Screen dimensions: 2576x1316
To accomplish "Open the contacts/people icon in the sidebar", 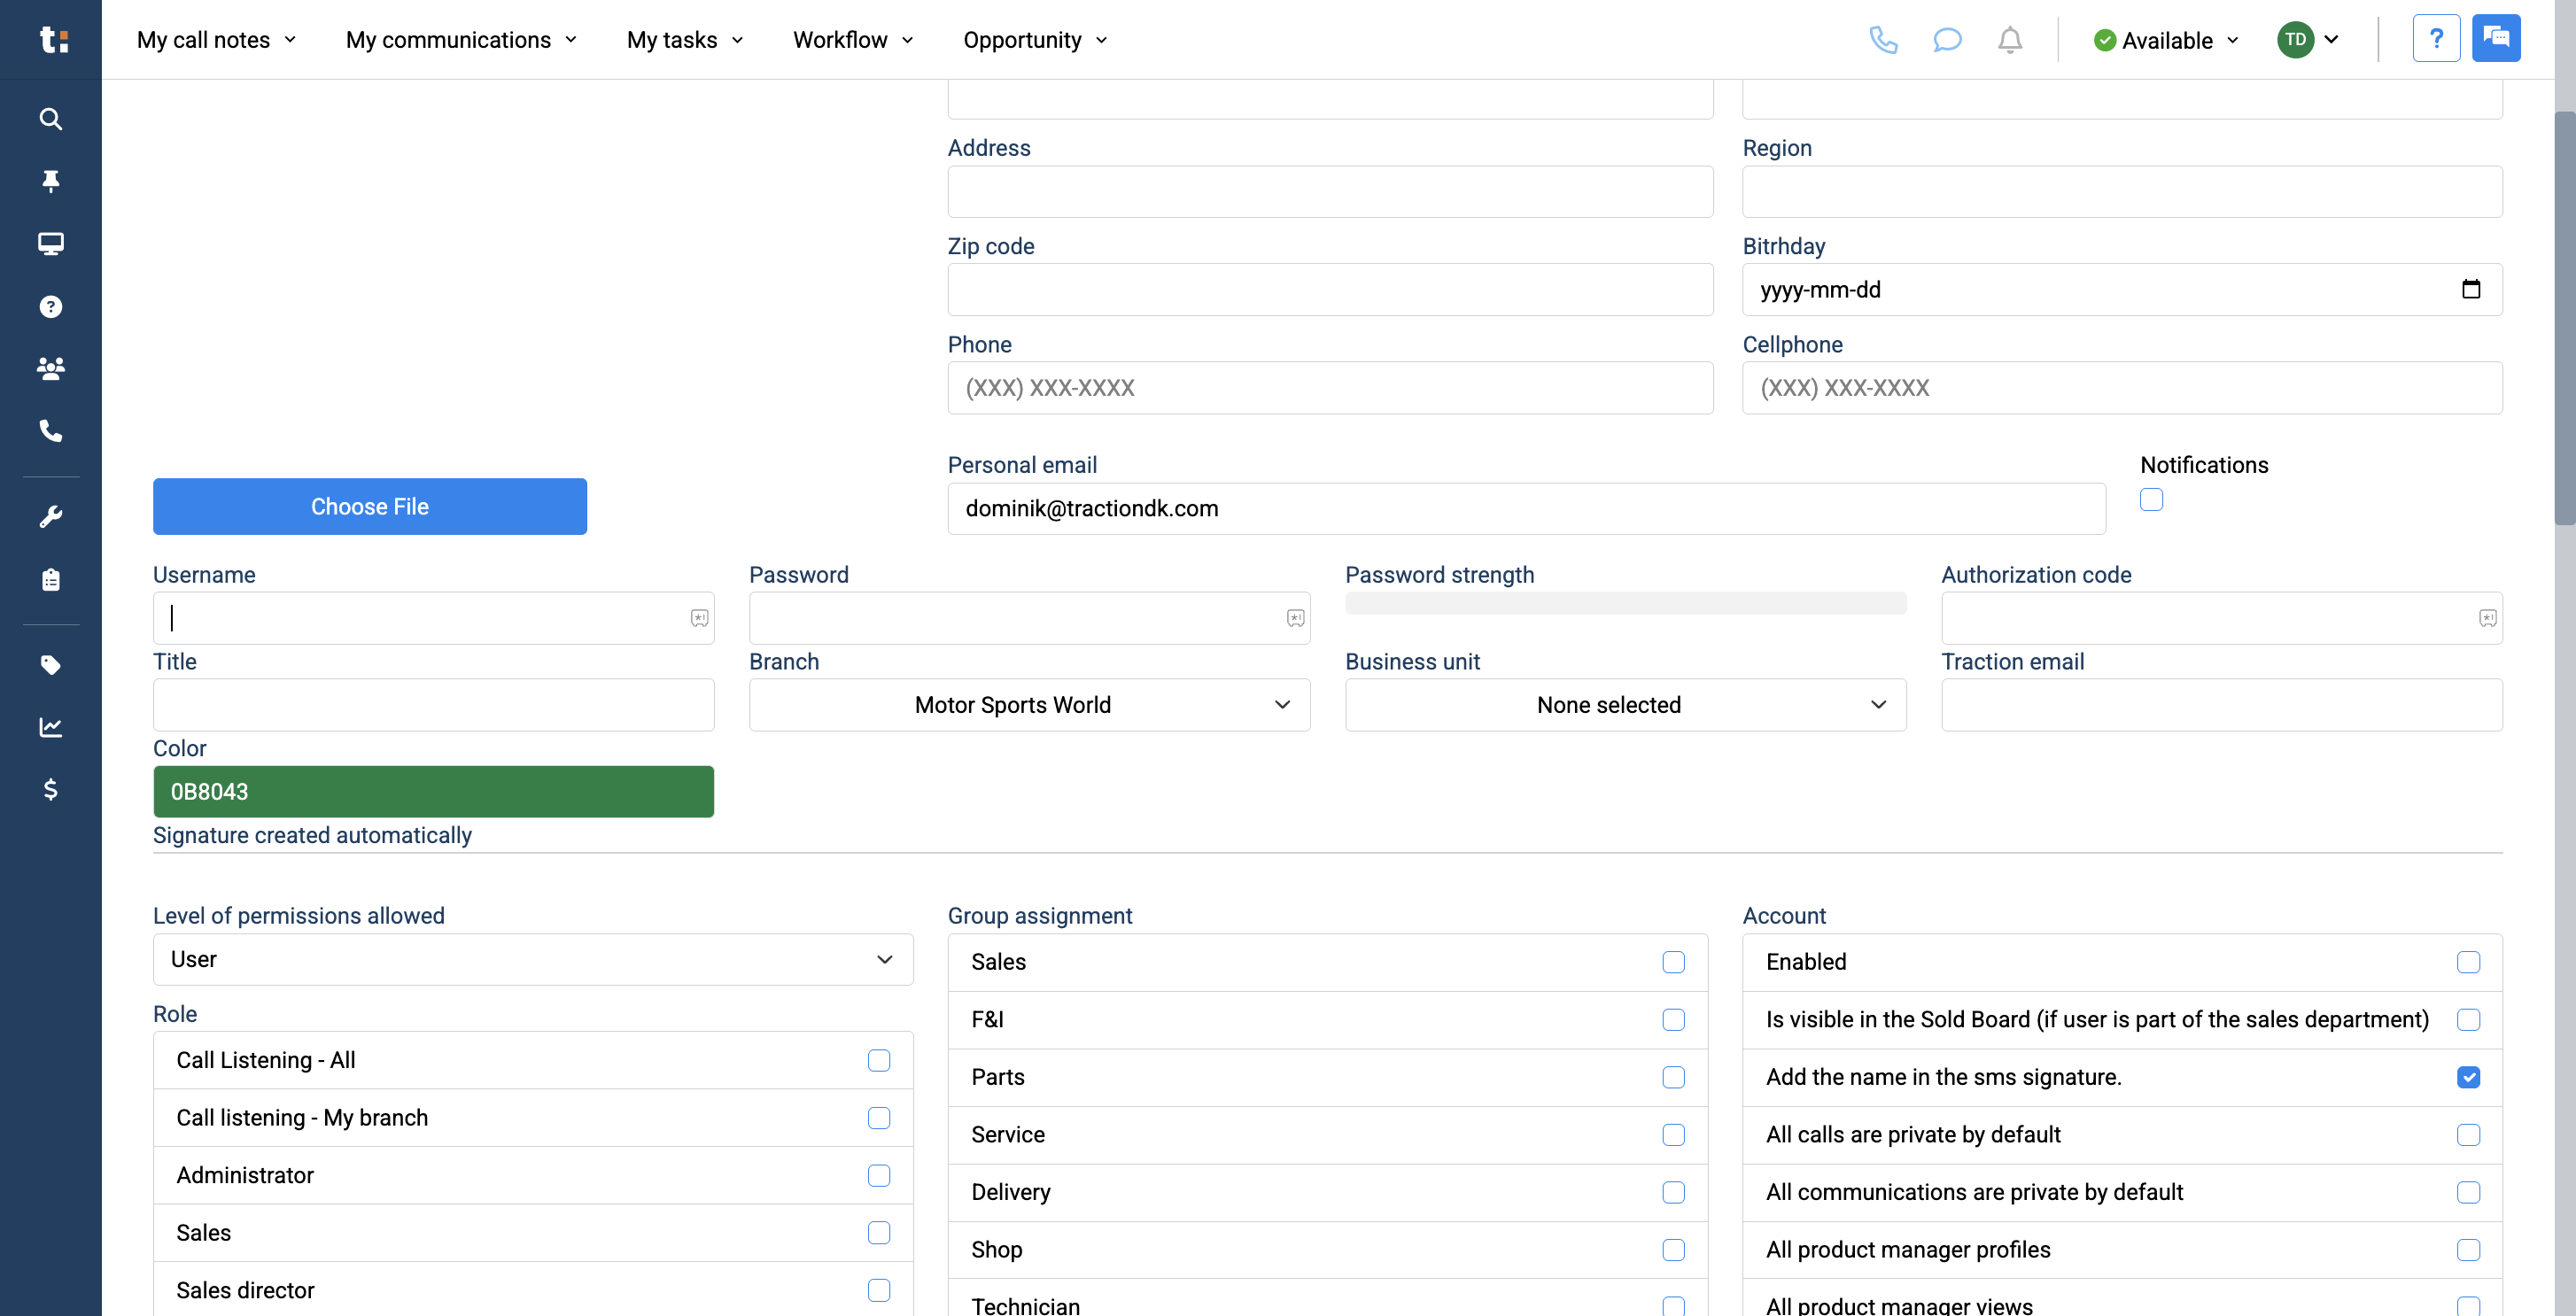I will 50,369.
